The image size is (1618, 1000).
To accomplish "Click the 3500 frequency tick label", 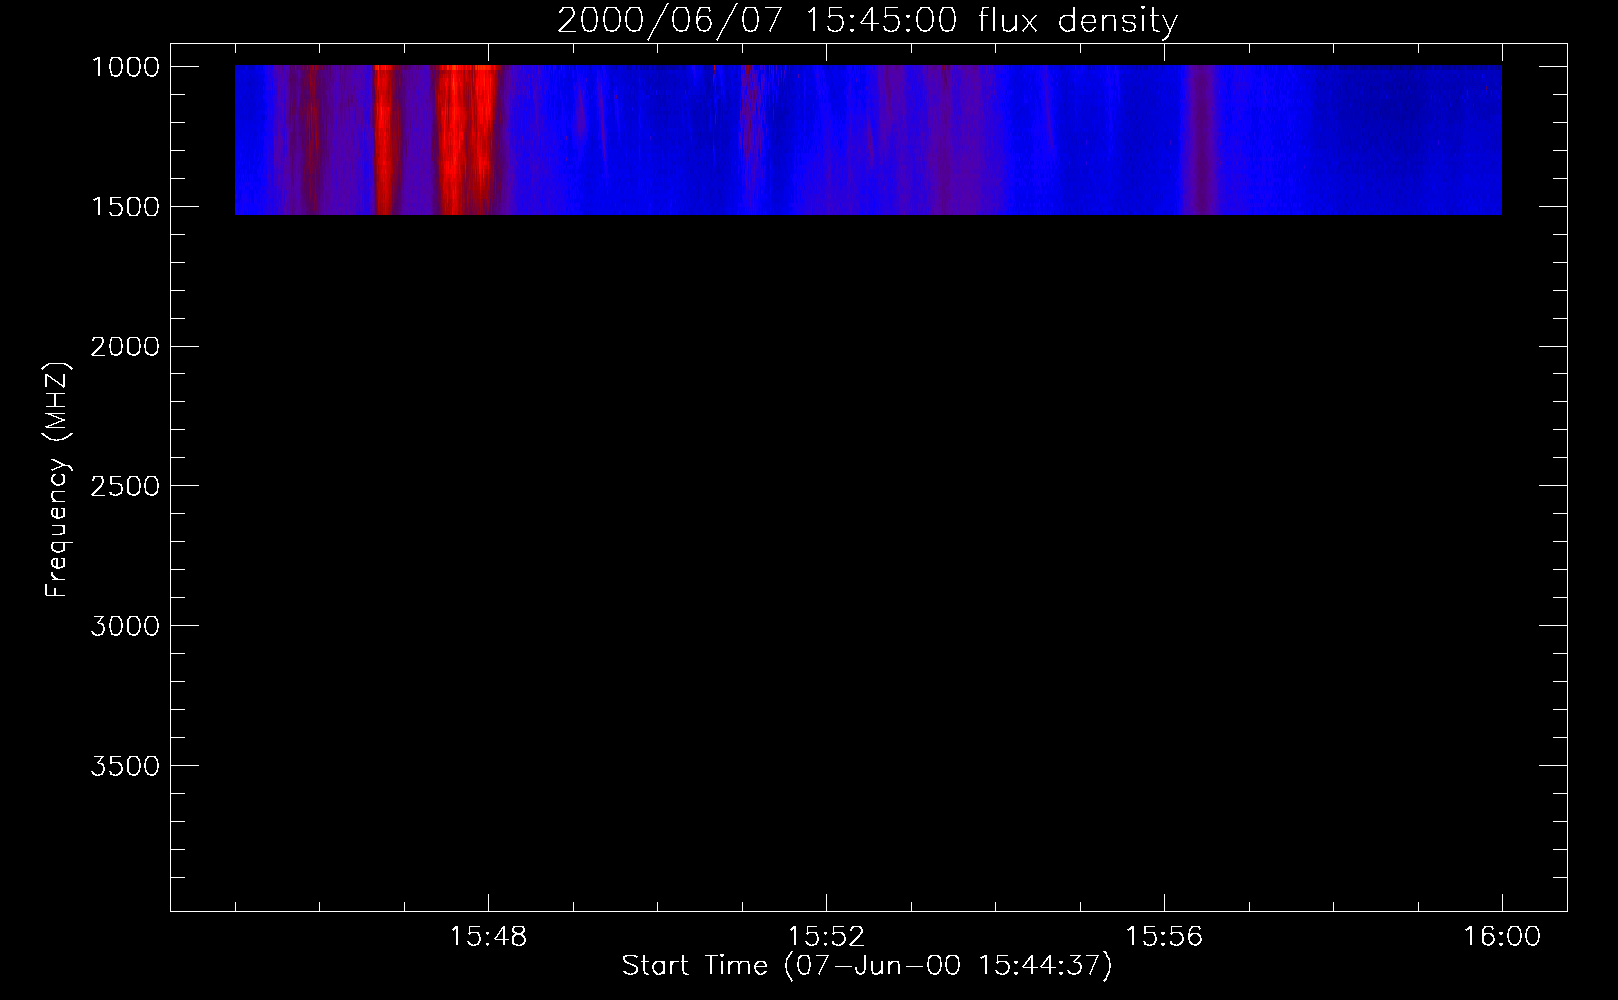I will click(125, 766).
